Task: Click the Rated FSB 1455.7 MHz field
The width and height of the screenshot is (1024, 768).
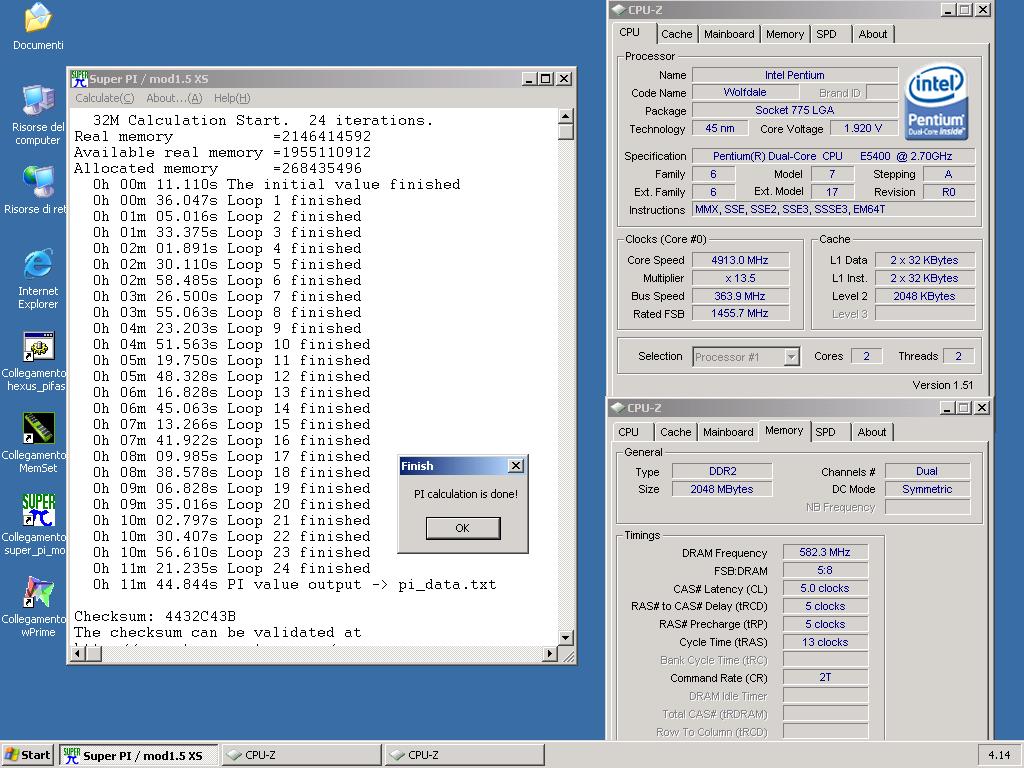Action: tap(740, 313)
